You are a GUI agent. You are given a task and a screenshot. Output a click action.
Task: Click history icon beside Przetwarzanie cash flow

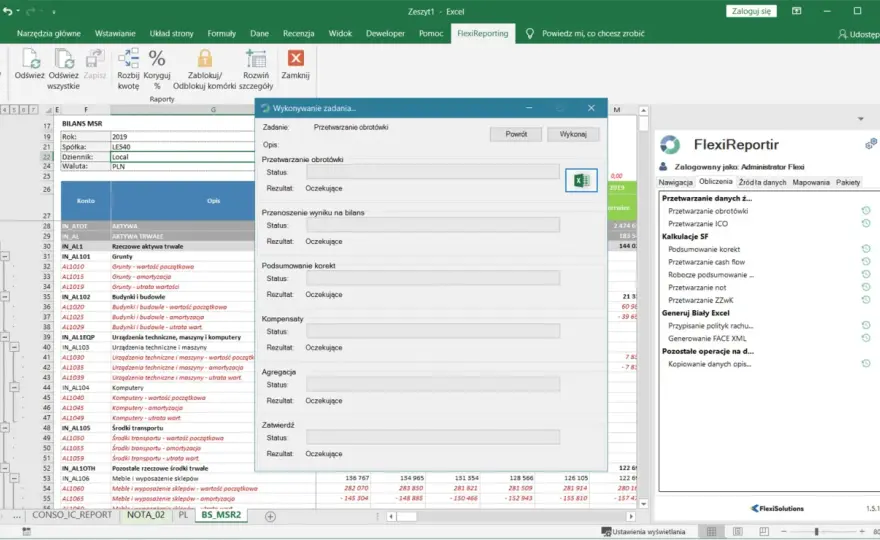tap(866, 262)
